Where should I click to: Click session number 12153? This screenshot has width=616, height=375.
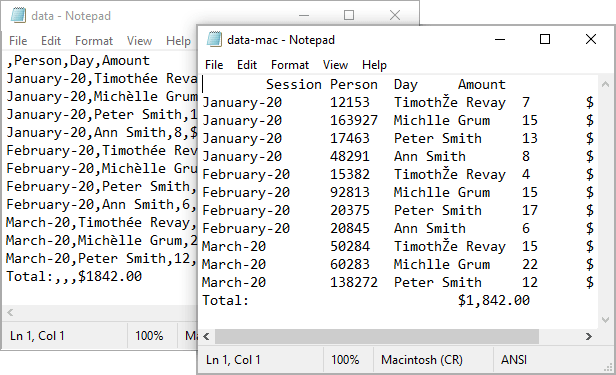tap(350, 102)
